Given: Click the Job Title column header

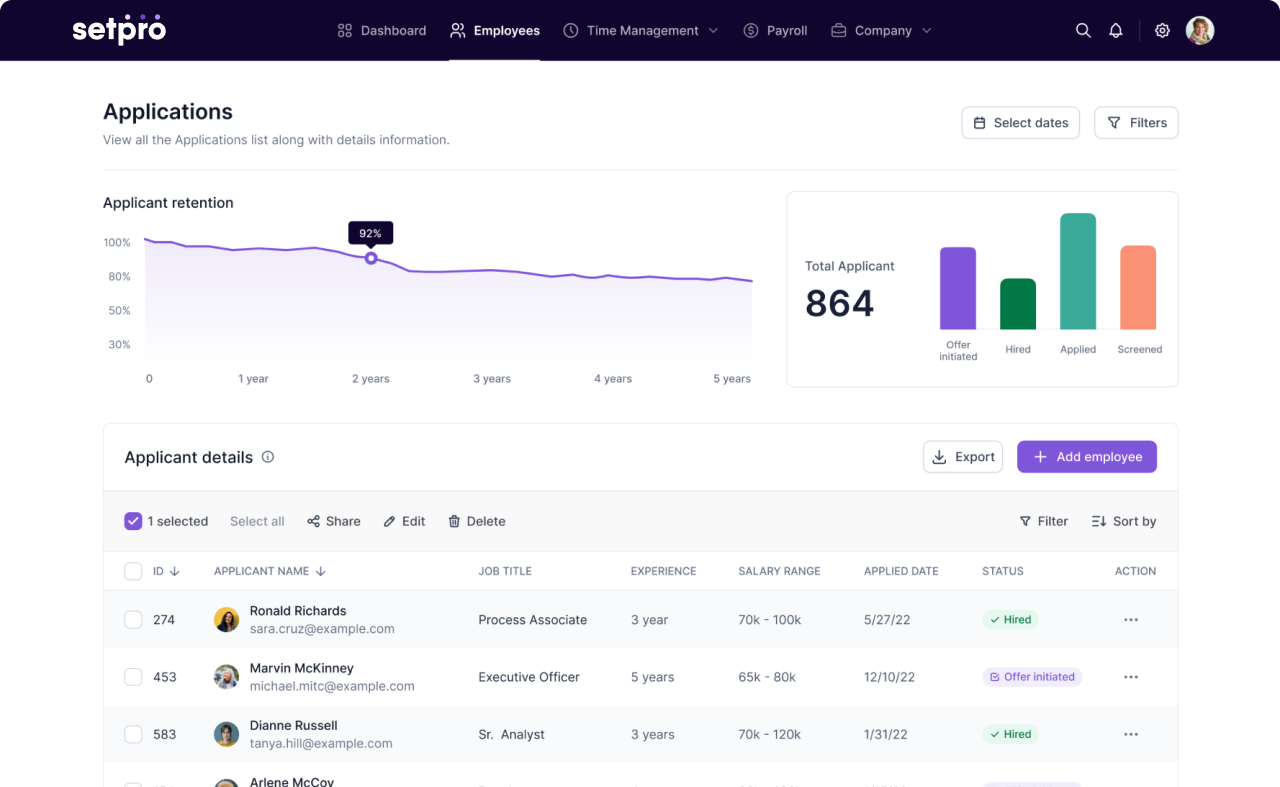Looking at the screenshot, I should pos(505,571).
